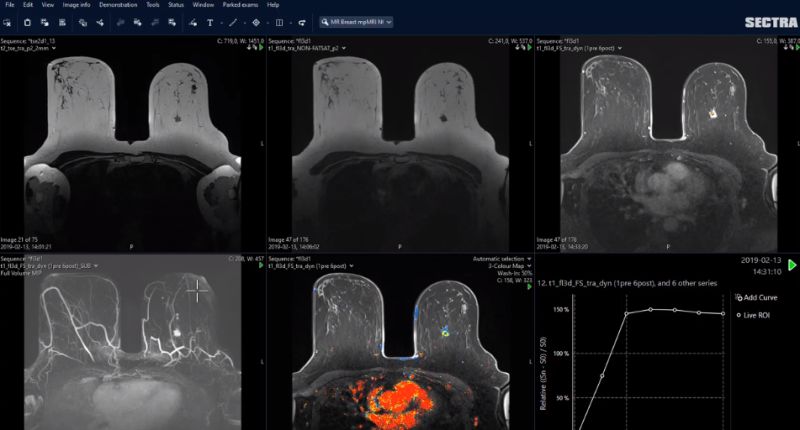Click green play triangle in MIP viewport
Screen dimensions: 800x430
(x=261, y=265)
